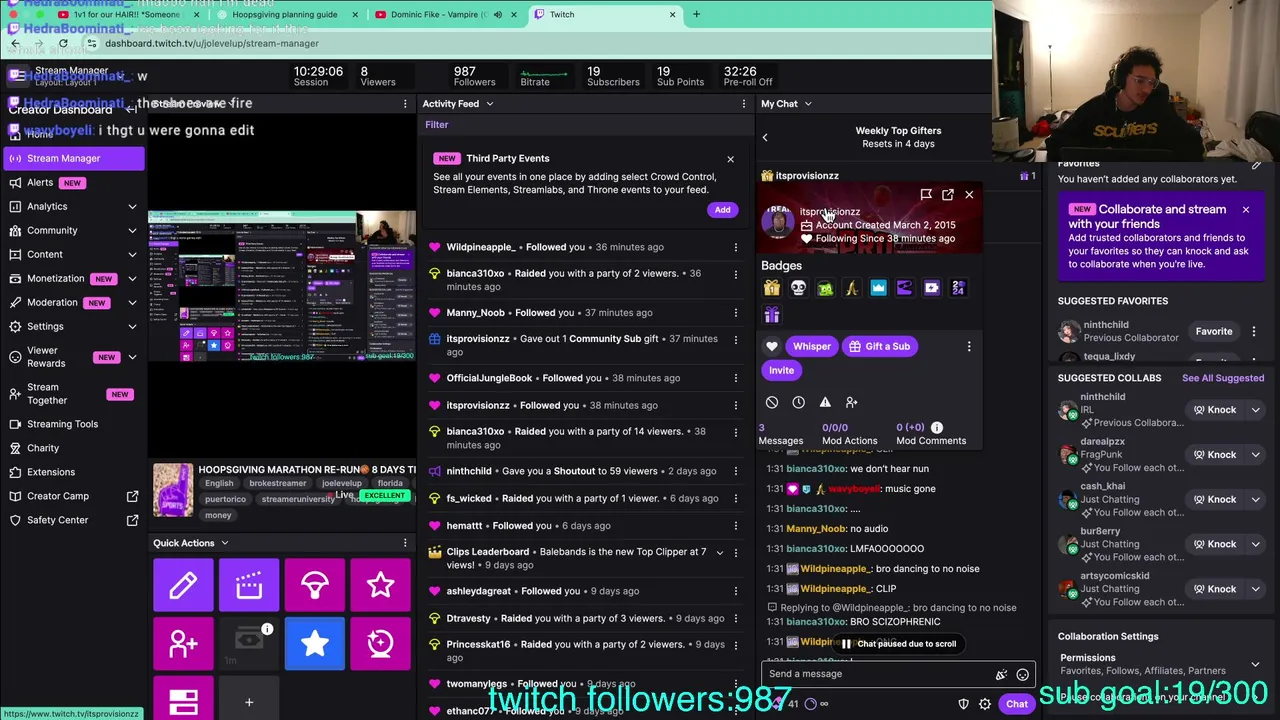This screenshot has height=720, width=1280.
Task: Expand the Monetization sidebar section
Action: point(132,278)
